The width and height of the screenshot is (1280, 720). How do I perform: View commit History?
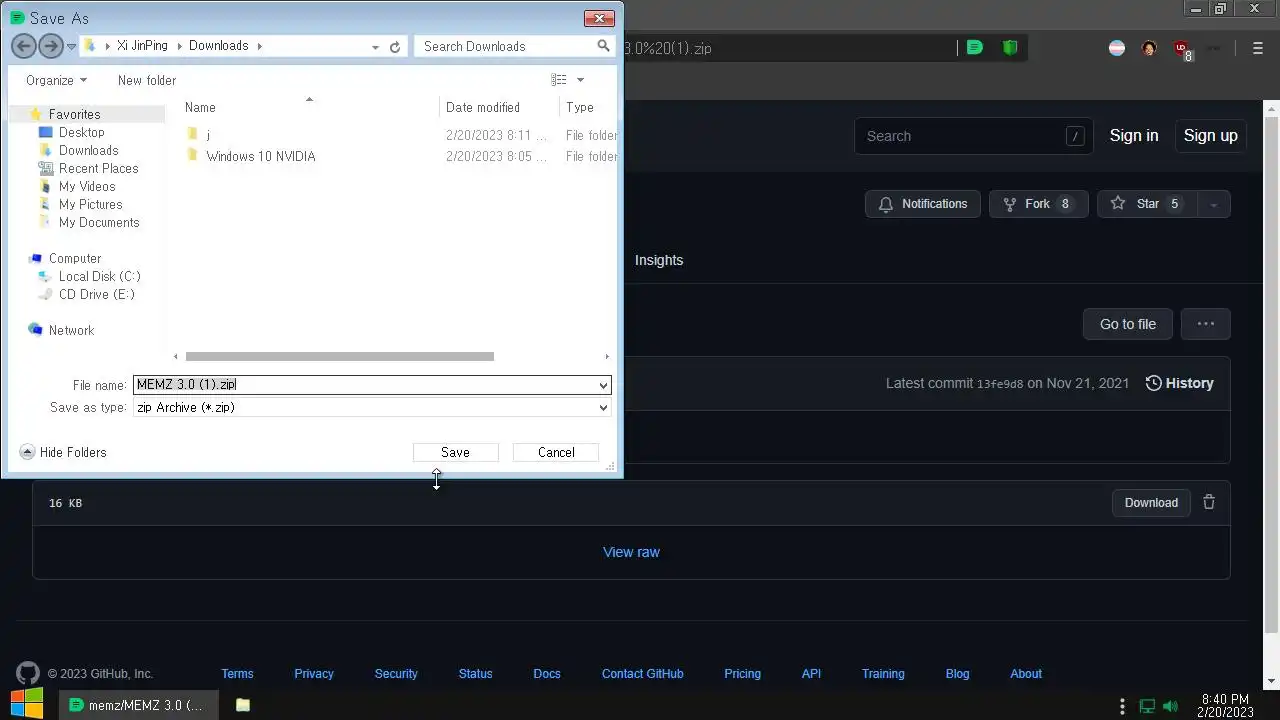[1179, 383]
